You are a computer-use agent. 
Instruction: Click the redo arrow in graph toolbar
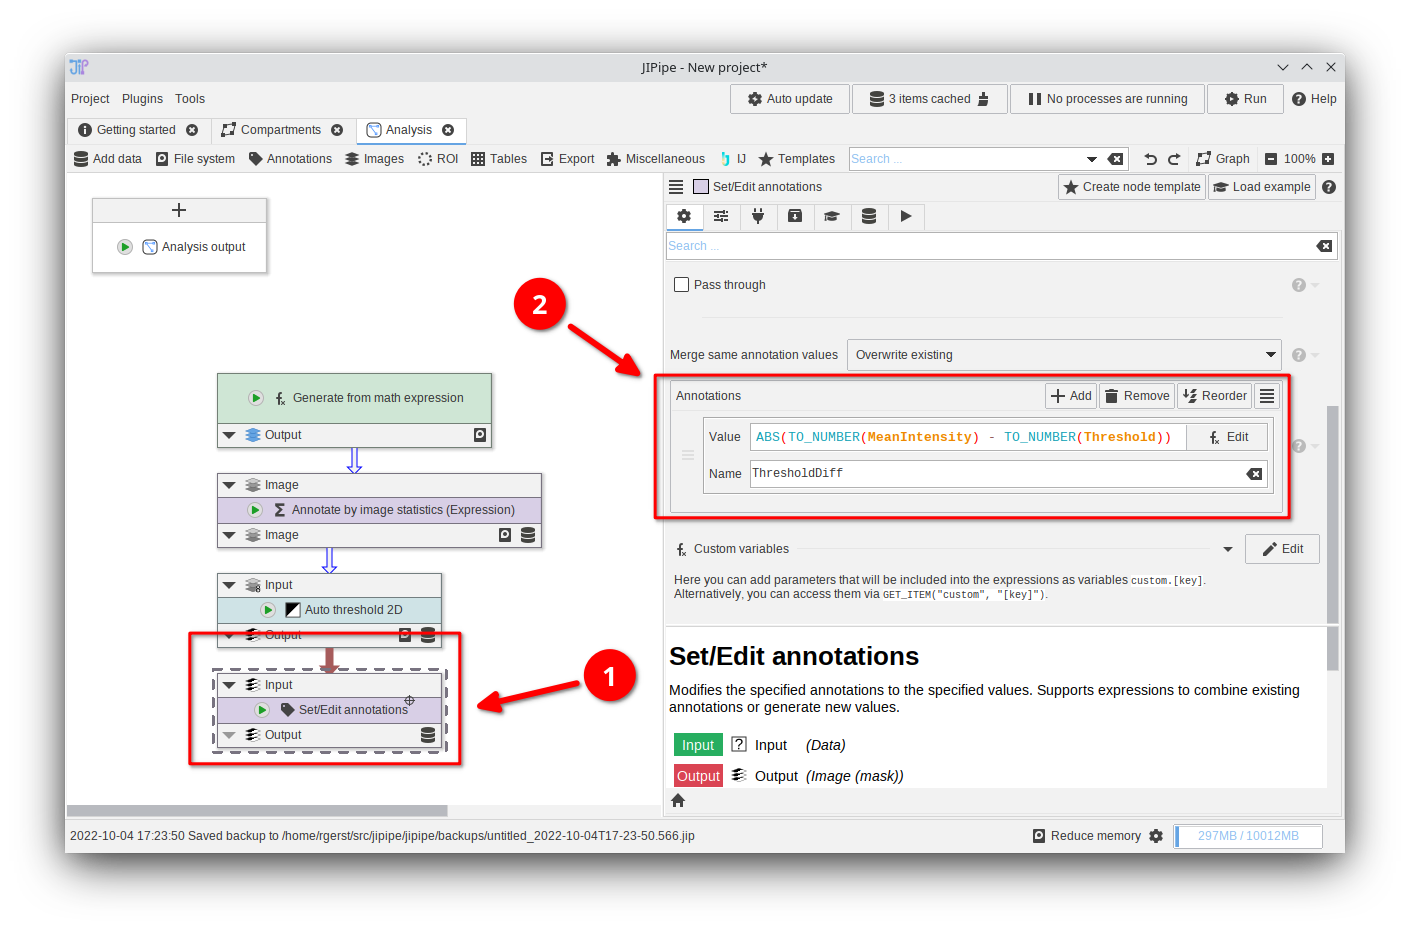point(1174,159)
